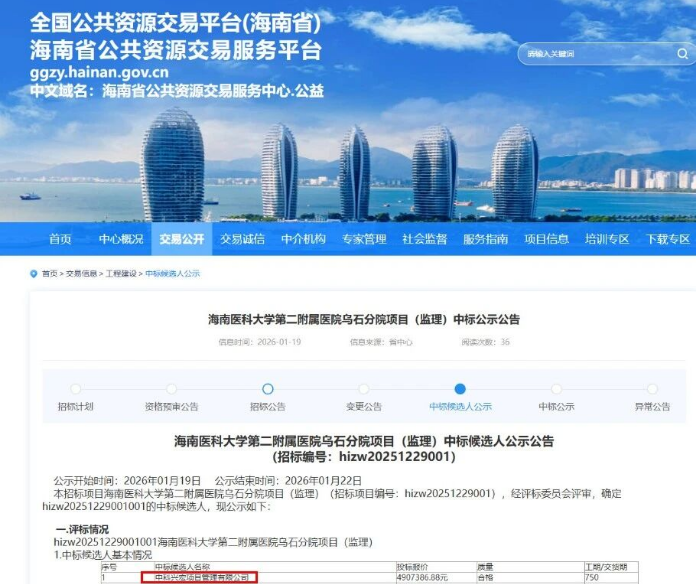The height and width of the screenshot is (584, 696).
Task: Select the 中标公示 step circle
Action: [556, 389]
